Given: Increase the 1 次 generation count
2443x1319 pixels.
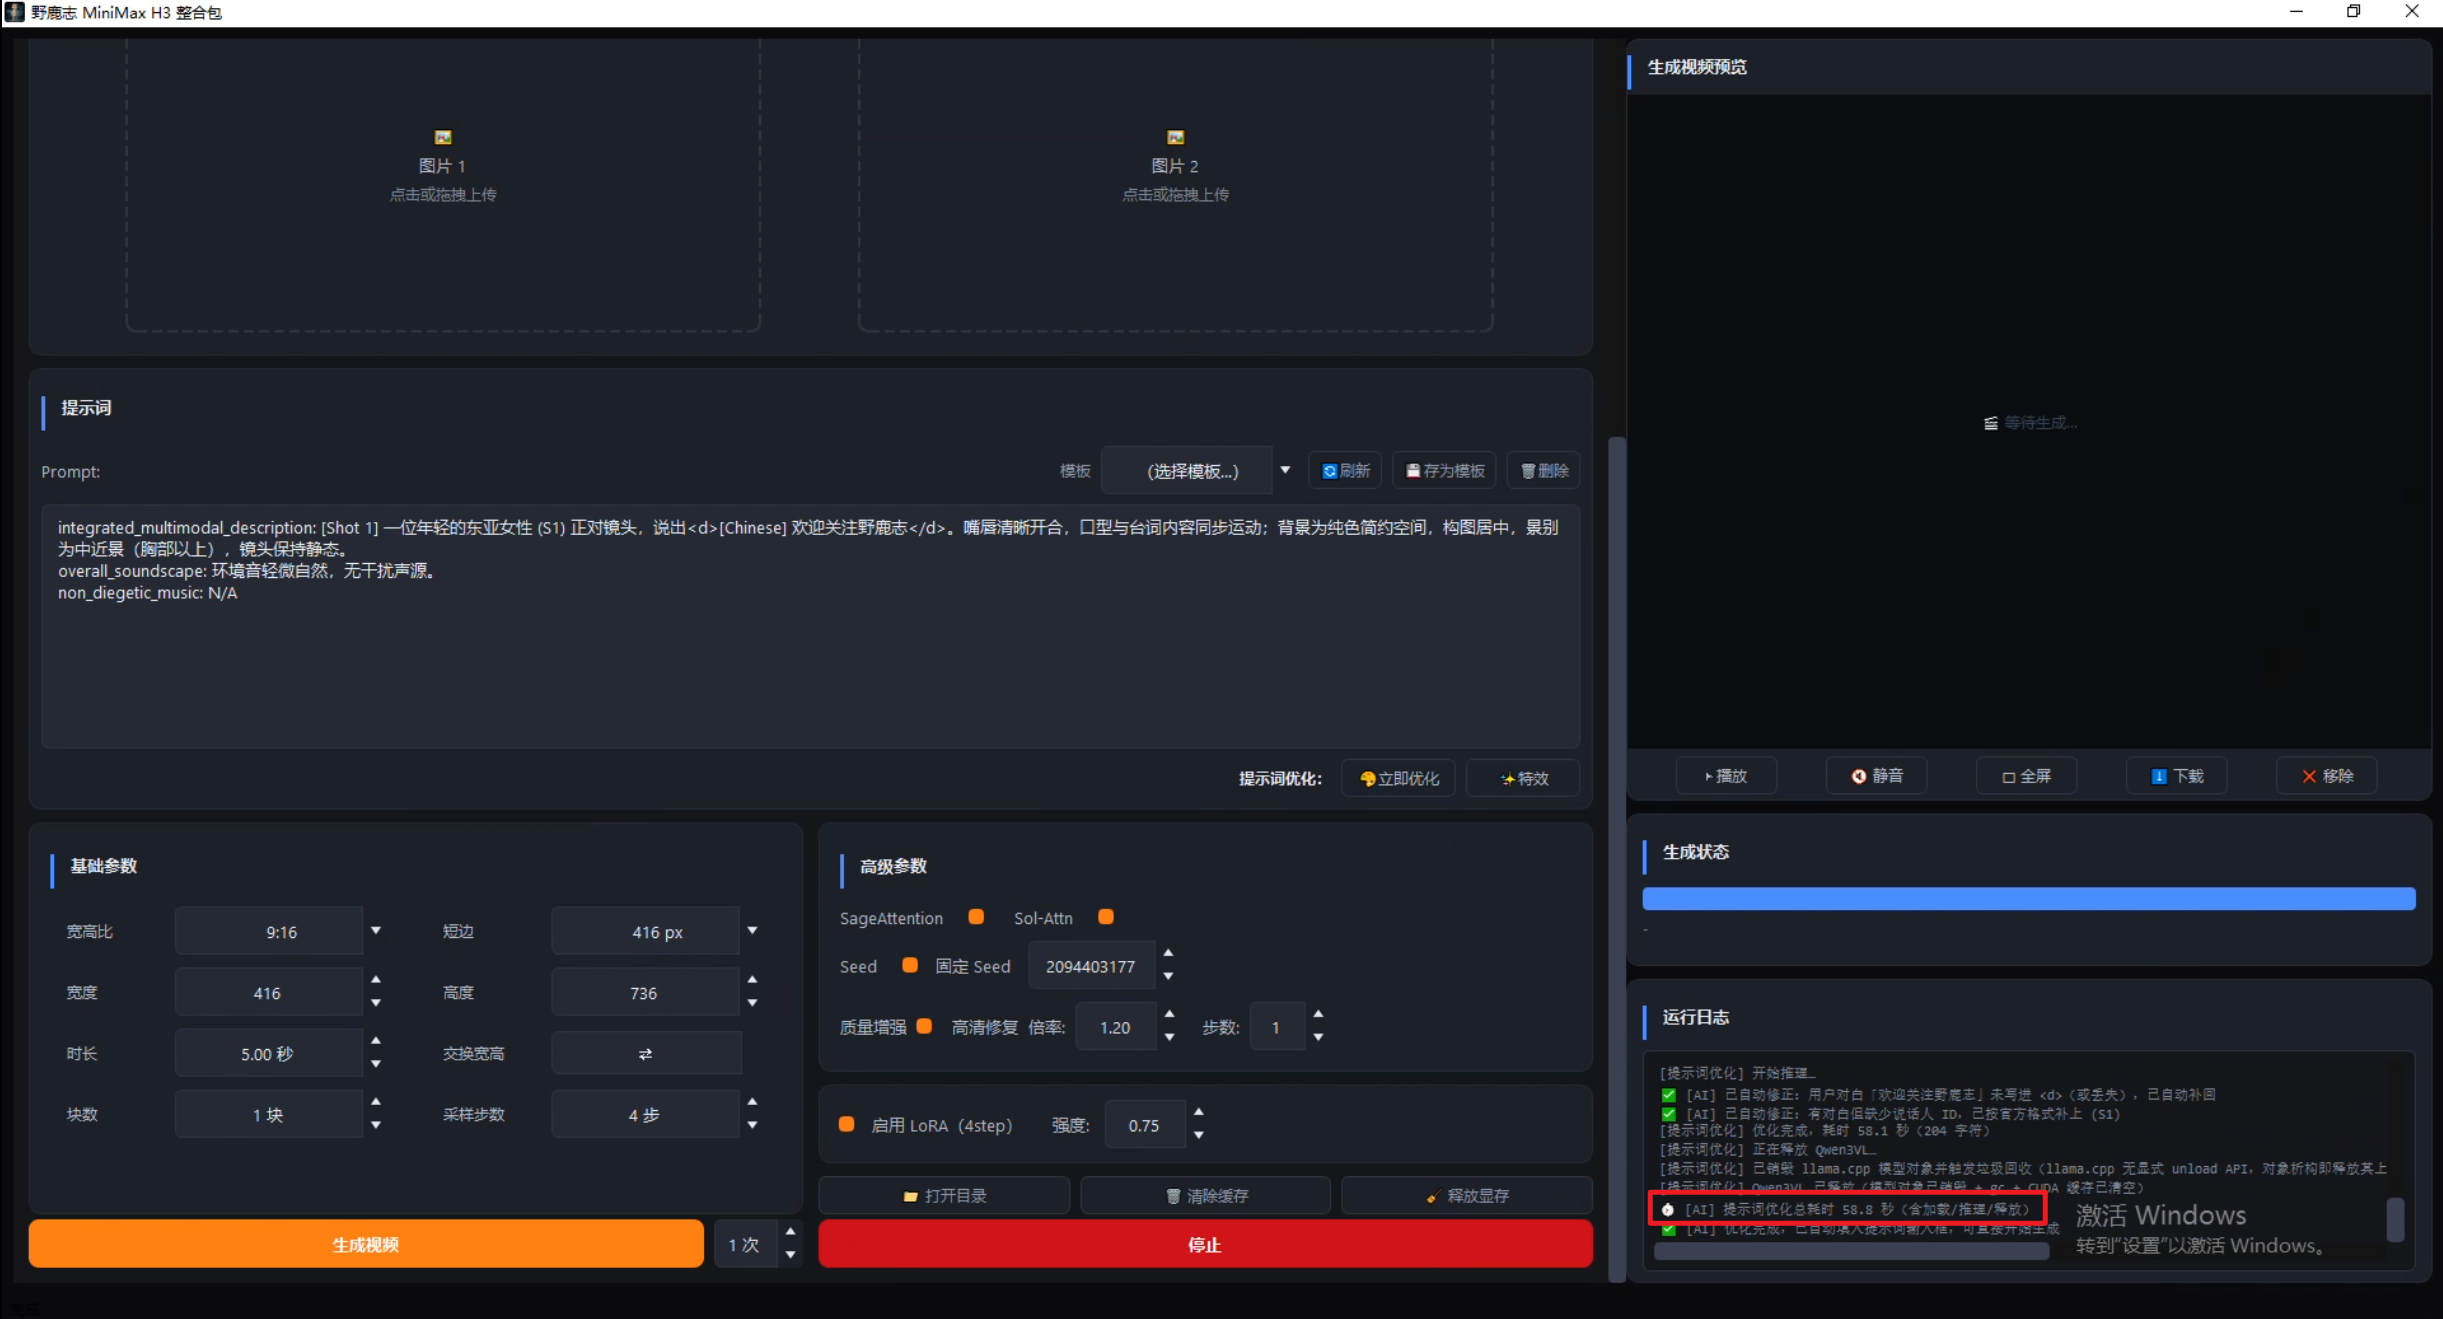Looking at the screenshot, I should click(790, 1232).
